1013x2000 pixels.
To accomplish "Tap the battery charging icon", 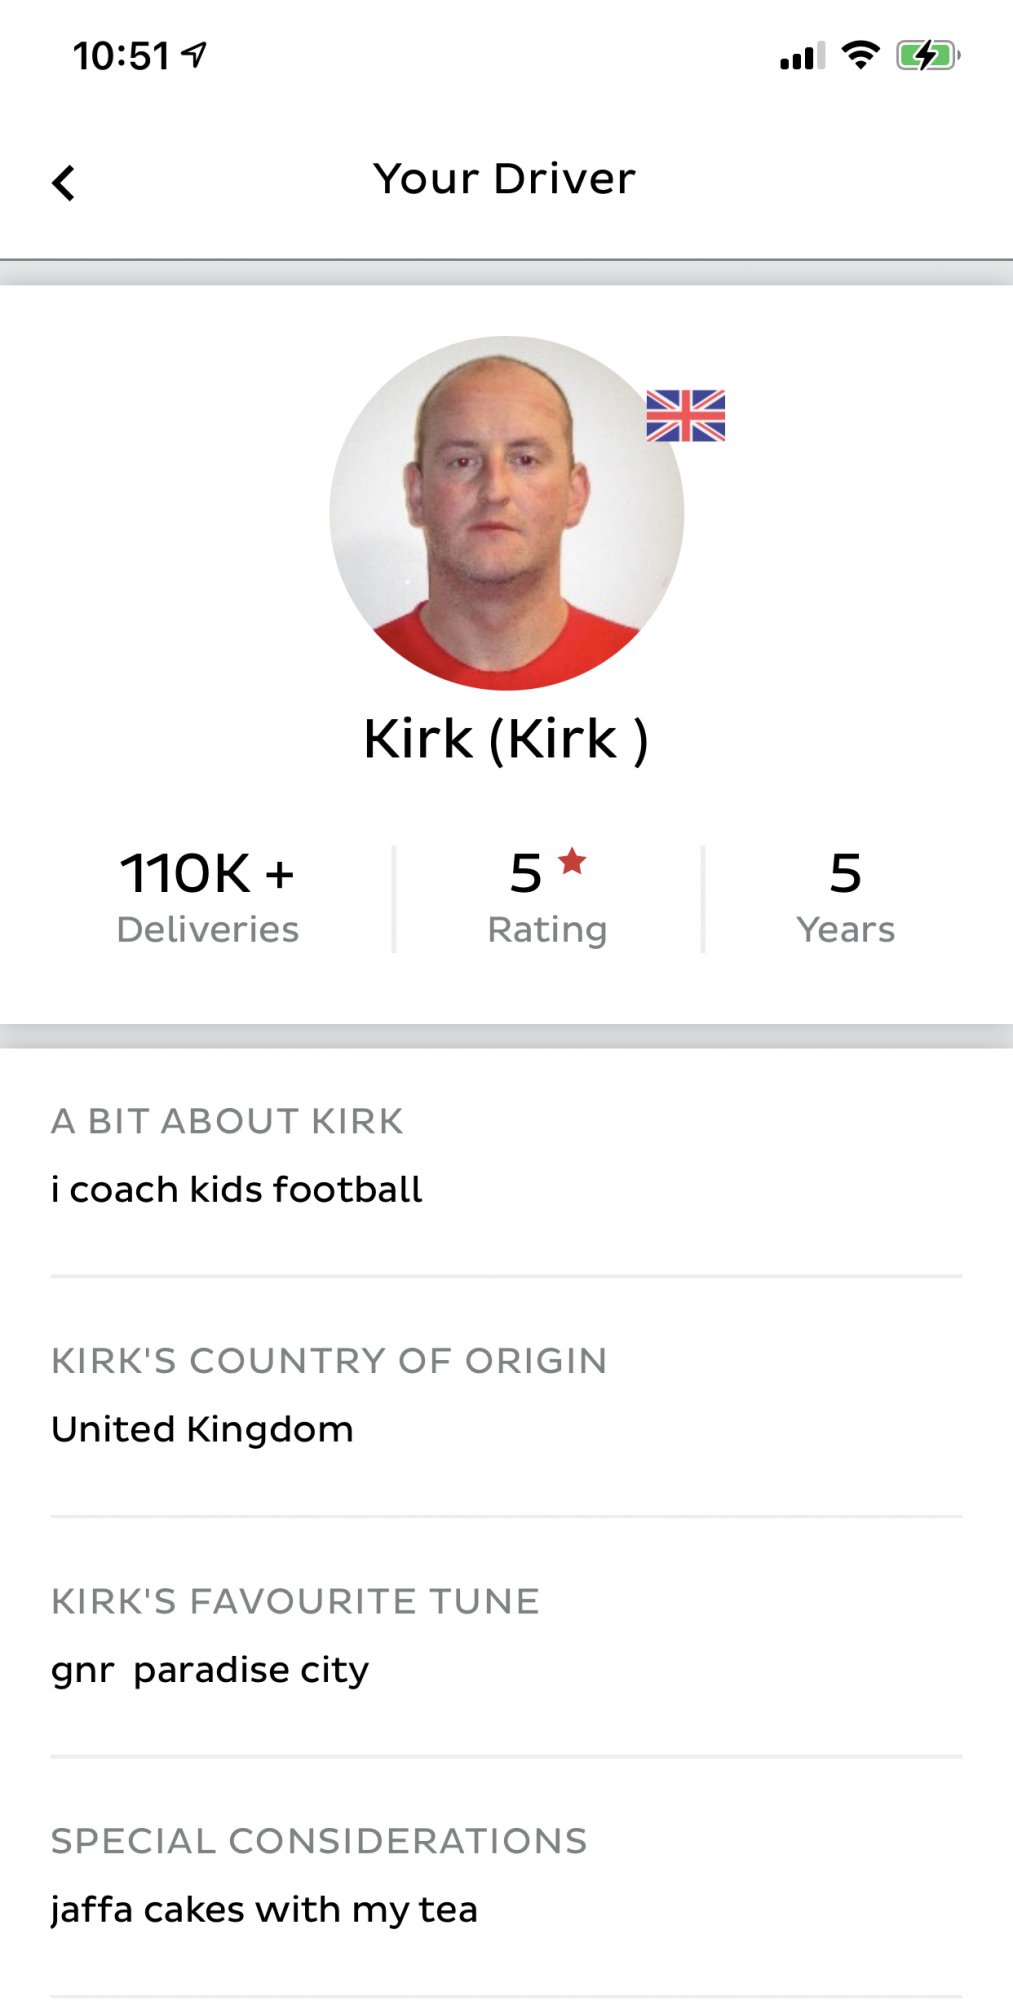I will 927,56.
